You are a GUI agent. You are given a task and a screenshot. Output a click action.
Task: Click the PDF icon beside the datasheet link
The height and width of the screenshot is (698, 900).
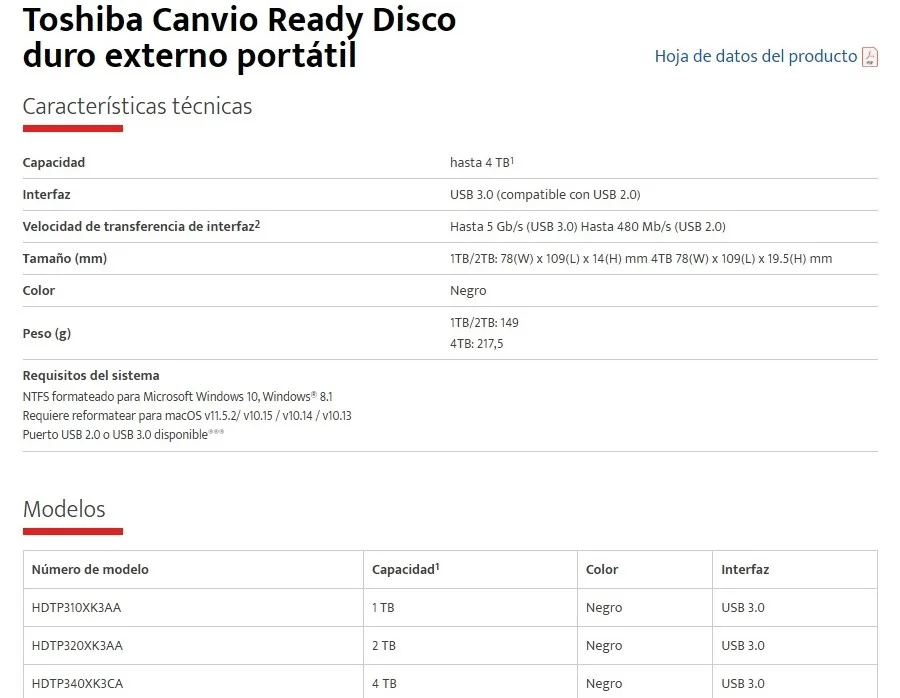(x=870, y=57)
